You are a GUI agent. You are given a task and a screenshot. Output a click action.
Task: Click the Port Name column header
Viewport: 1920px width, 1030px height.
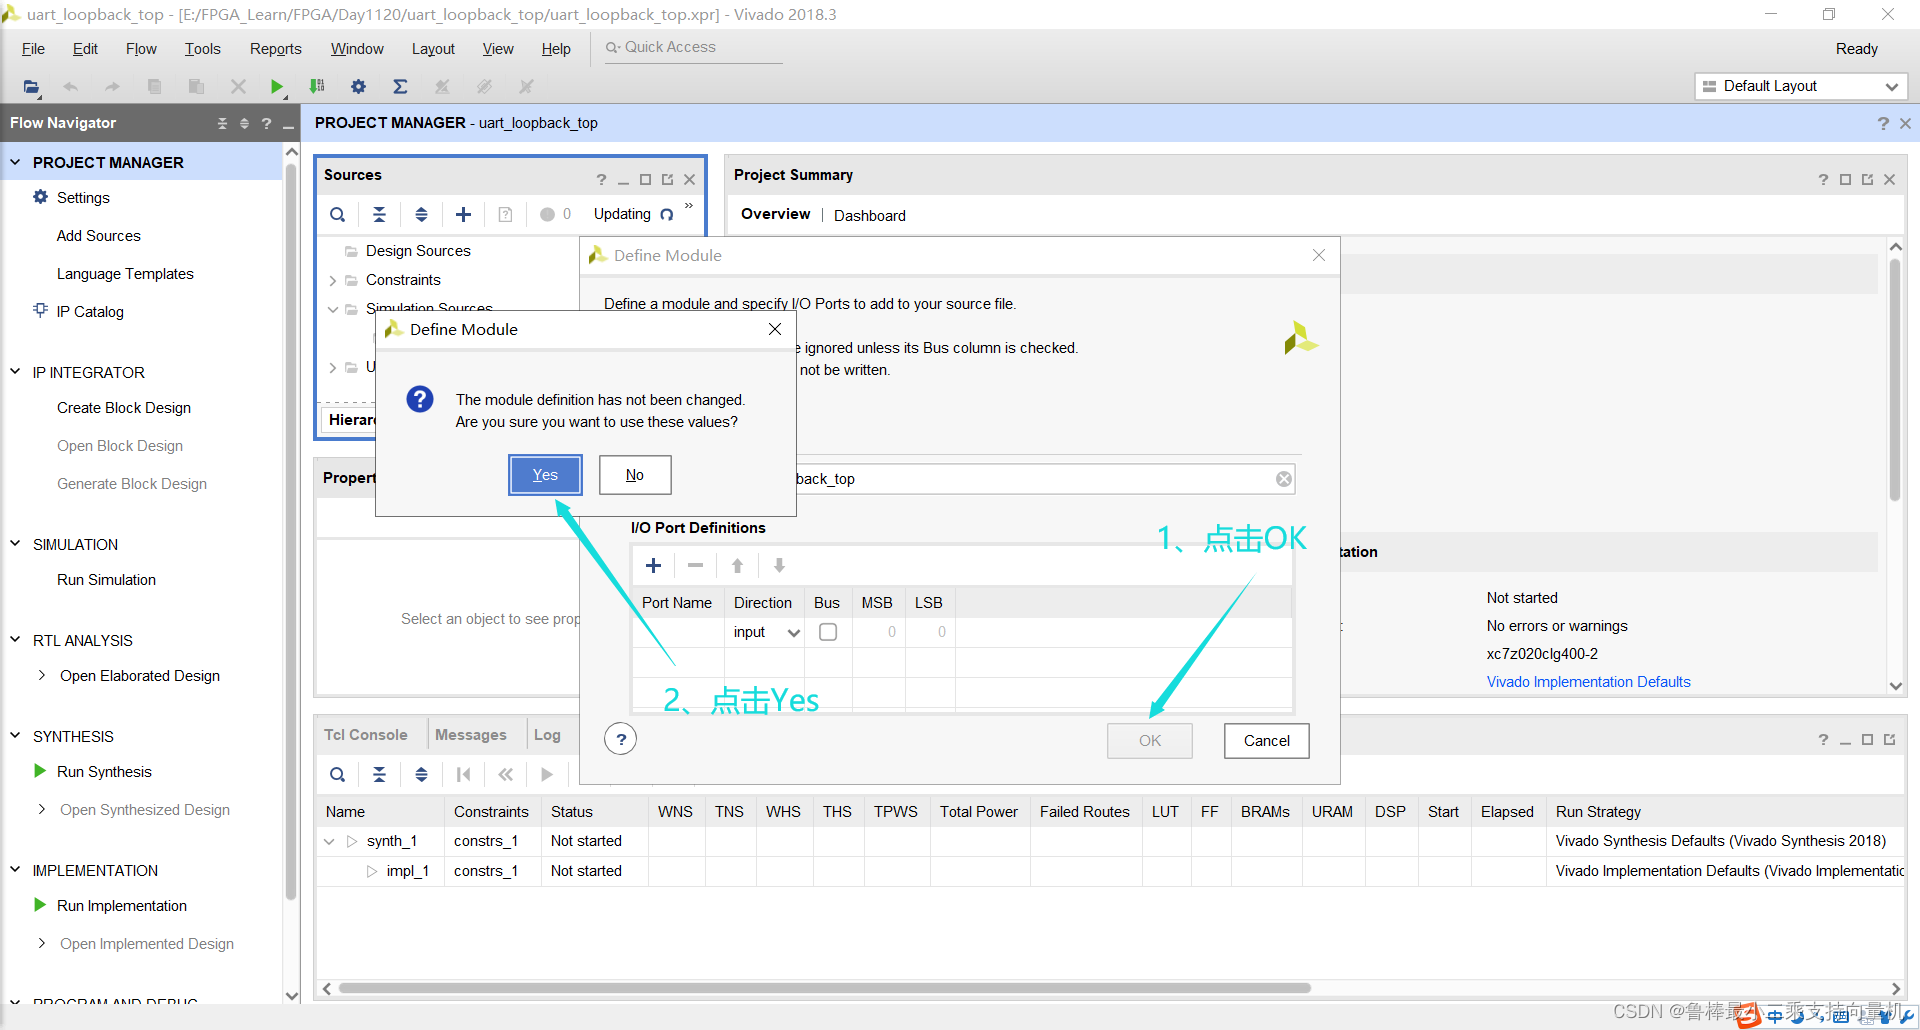(677, 603)
